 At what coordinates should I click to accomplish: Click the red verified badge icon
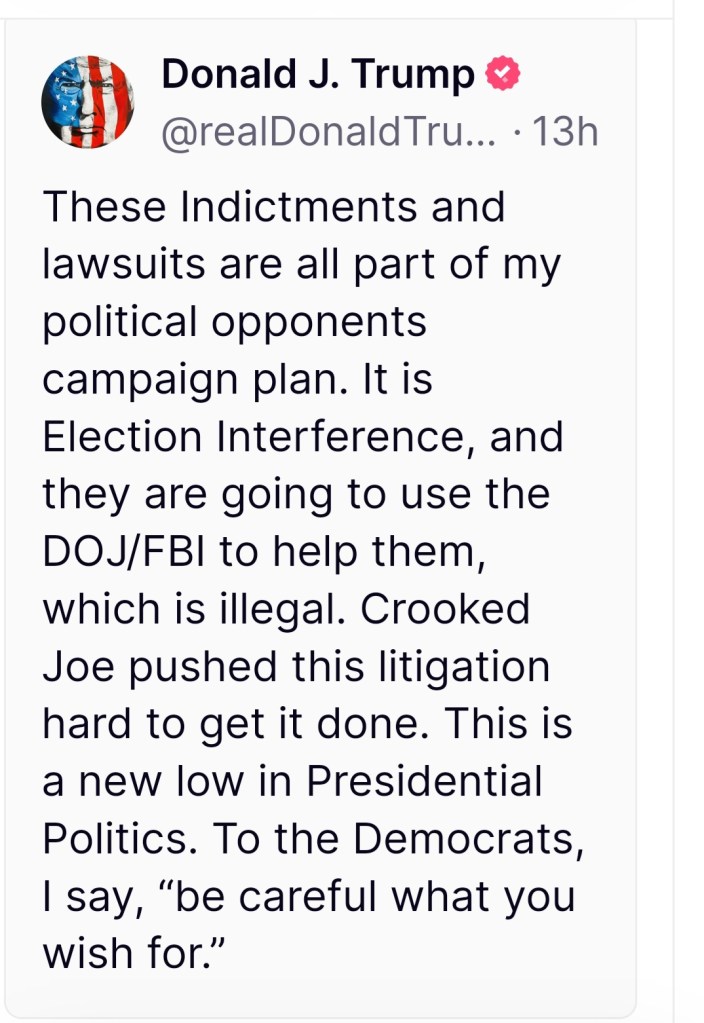click(x=502, y=75)
